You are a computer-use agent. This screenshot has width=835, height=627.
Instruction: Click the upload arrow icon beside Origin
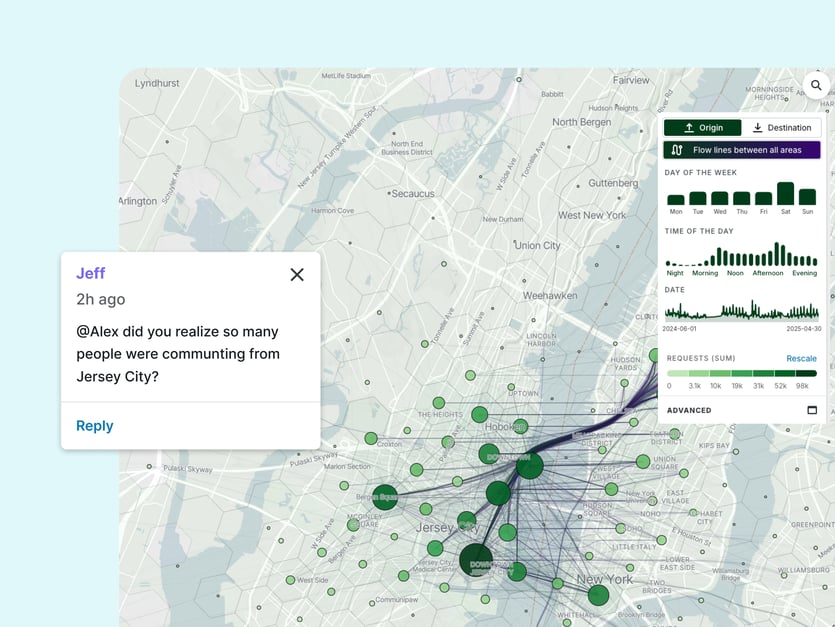click(689, 128)
